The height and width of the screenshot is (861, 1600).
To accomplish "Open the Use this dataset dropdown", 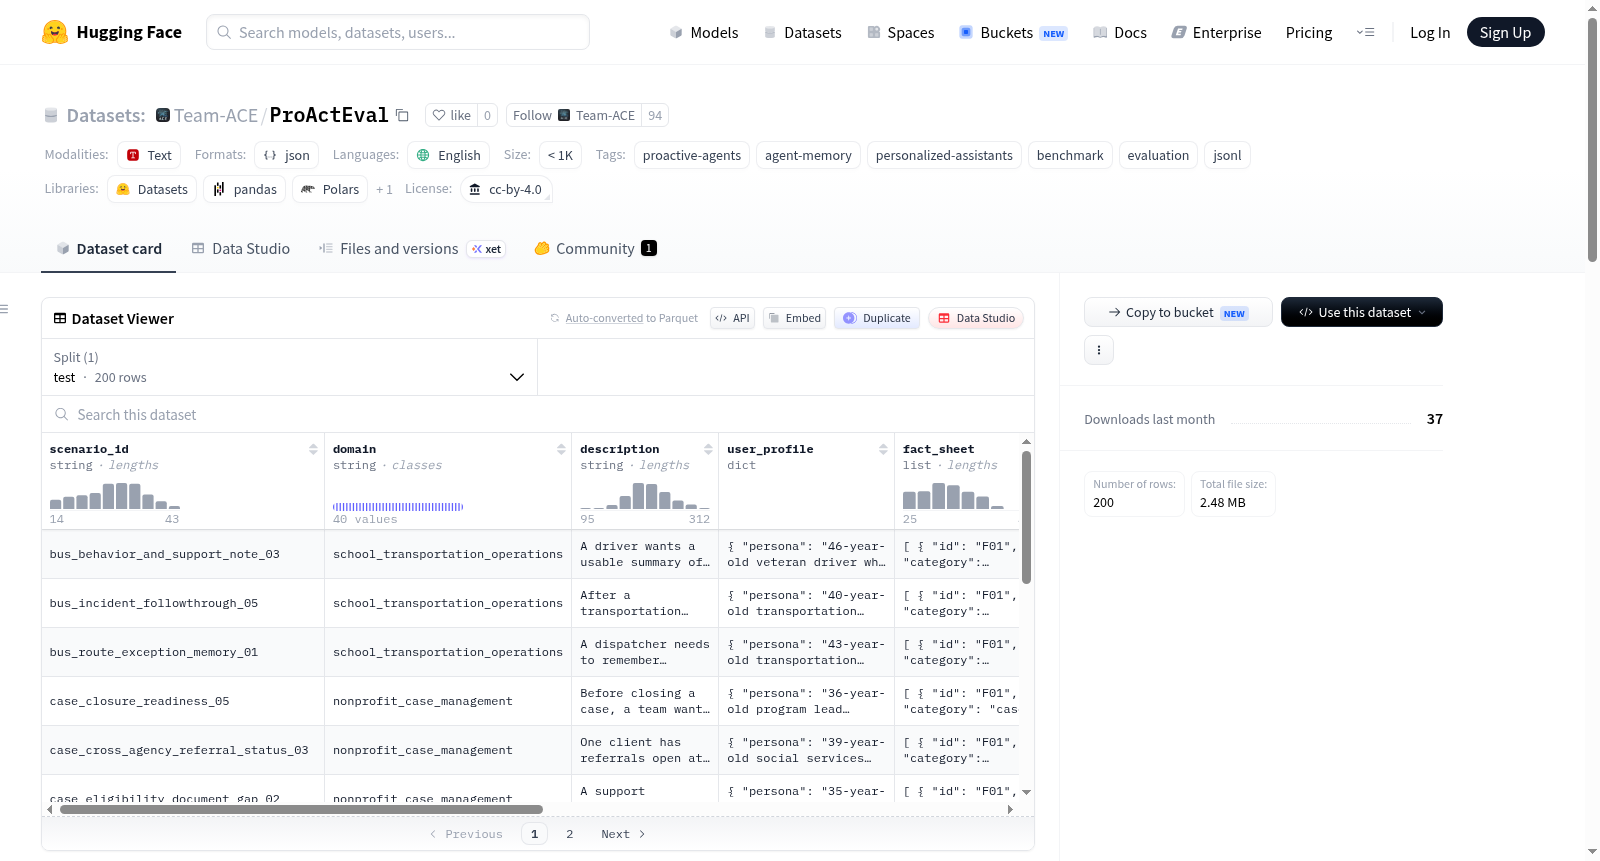I will click(x=1362, y=312).
